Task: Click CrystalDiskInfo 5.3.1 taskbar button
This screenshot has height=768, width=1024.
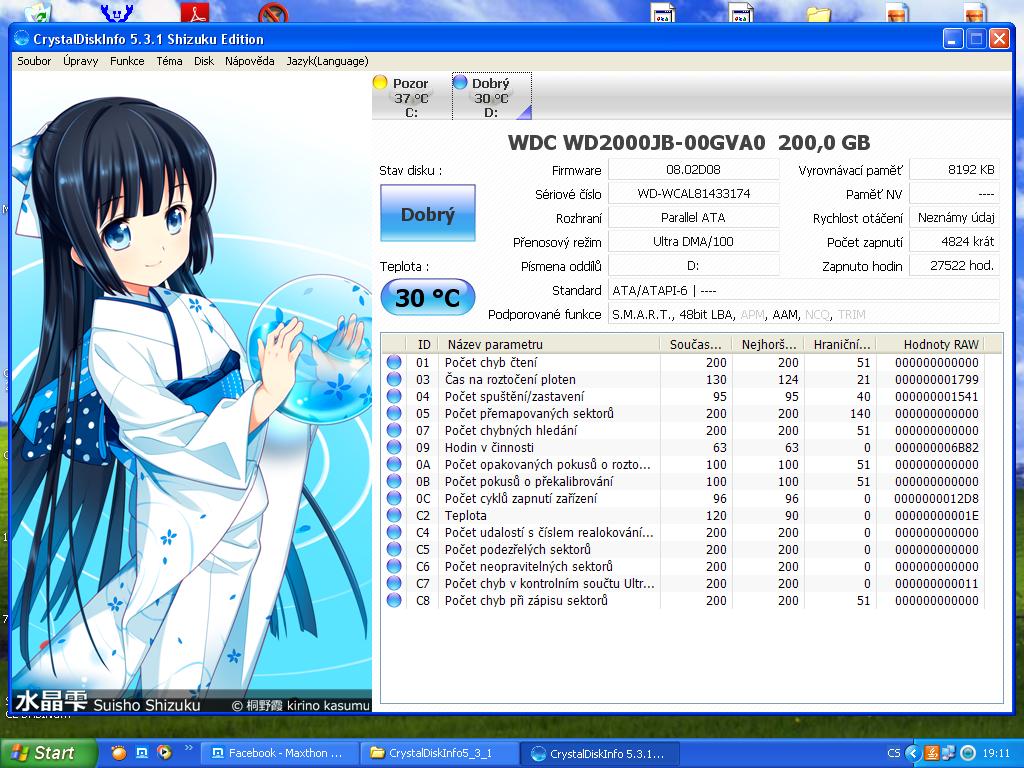Action: (x=600, y=753)
